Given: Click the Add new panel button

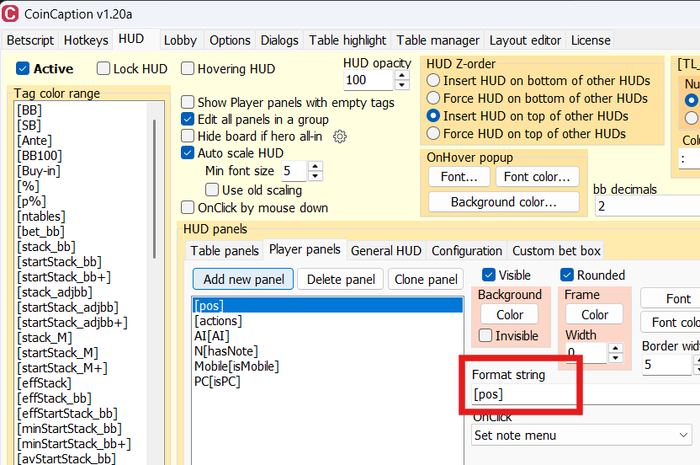Looking at the screenshot, I should pos(243,279).
